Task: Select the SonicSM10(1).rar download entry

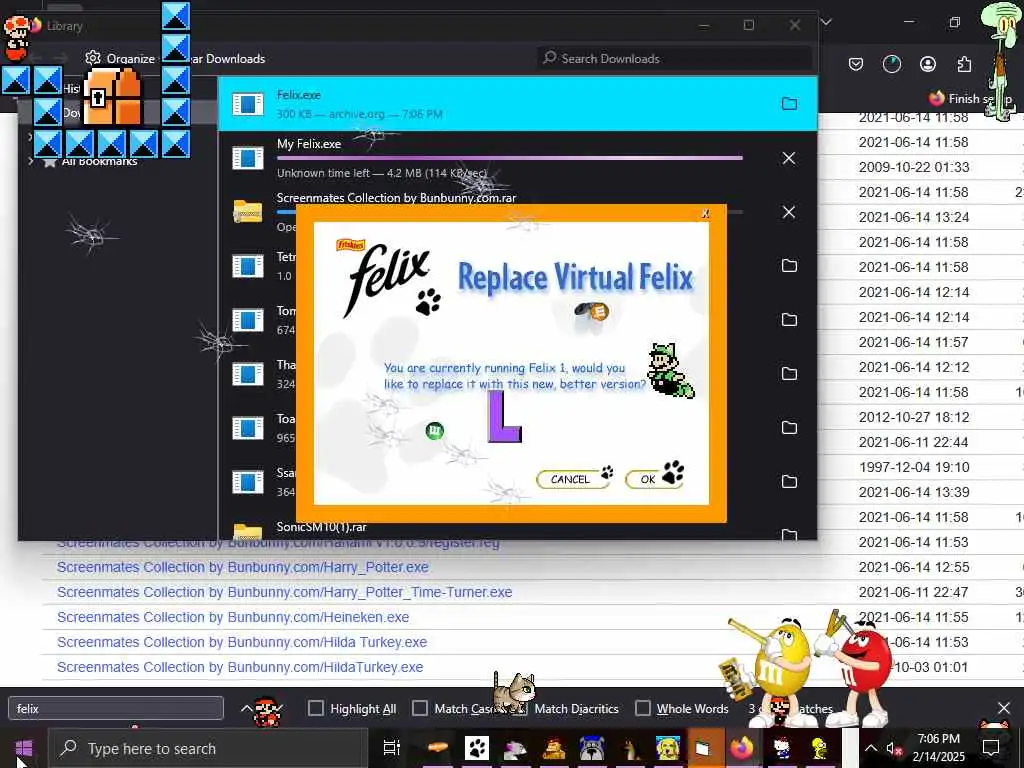Action: tap(517, 530)
